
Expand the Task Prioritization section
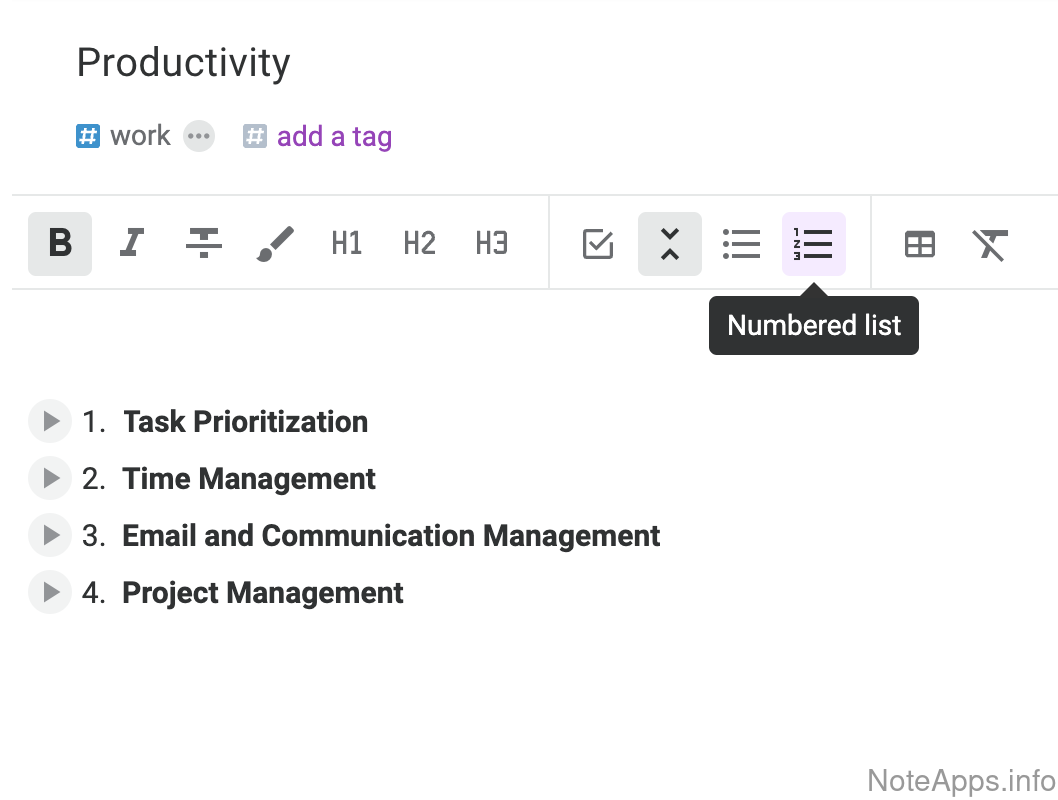point(50,421)
